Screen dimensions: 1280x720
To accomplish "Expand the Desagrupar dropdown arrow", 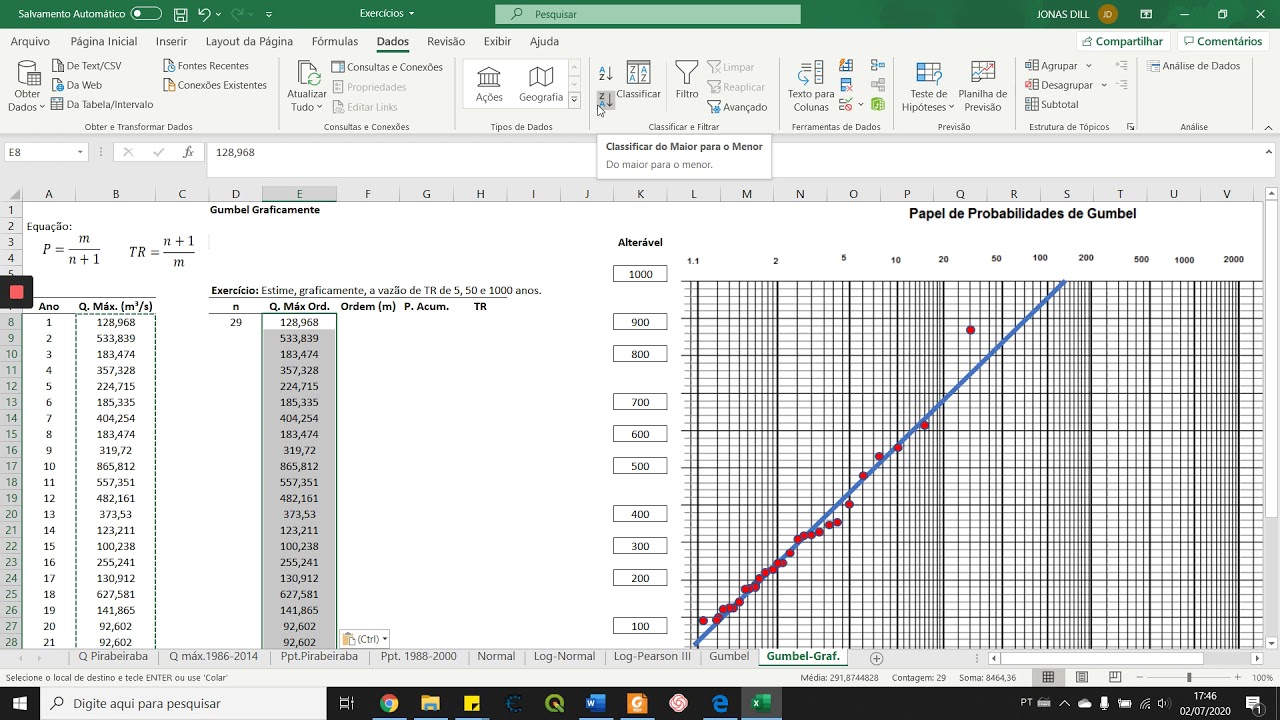I will 1104,85.
